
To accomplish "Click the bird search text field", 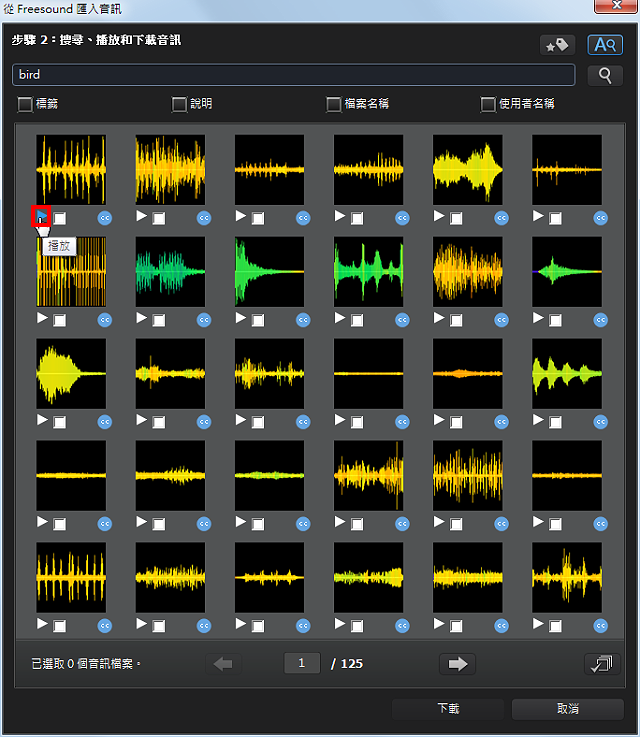I will [x=294, y=75].
